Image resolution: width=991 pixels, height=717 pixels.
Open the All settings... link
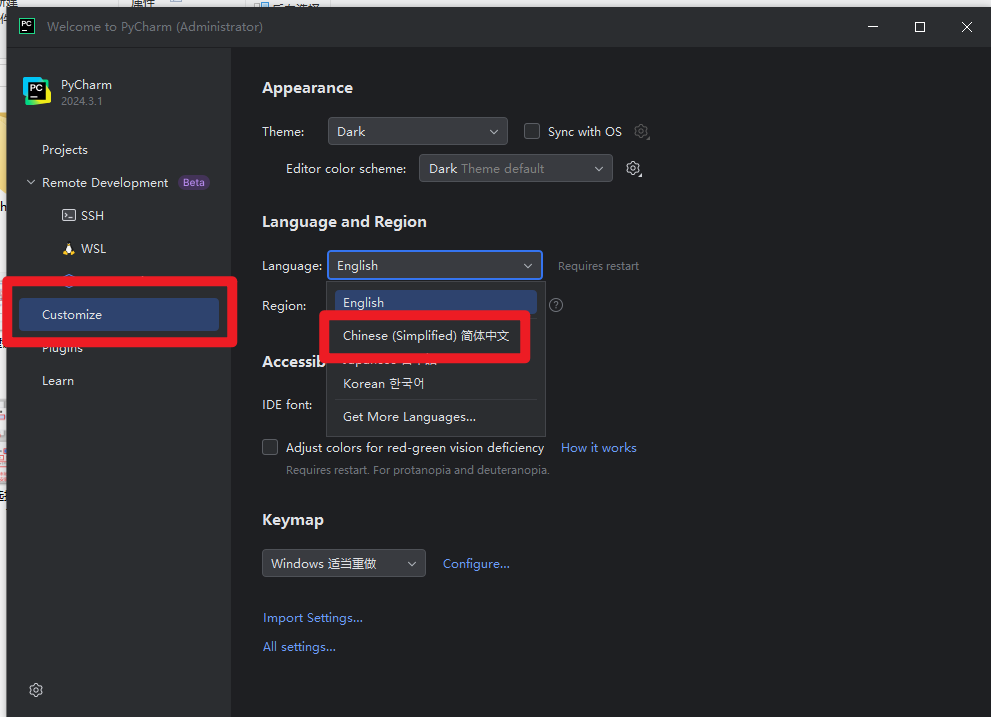[299, 647]
